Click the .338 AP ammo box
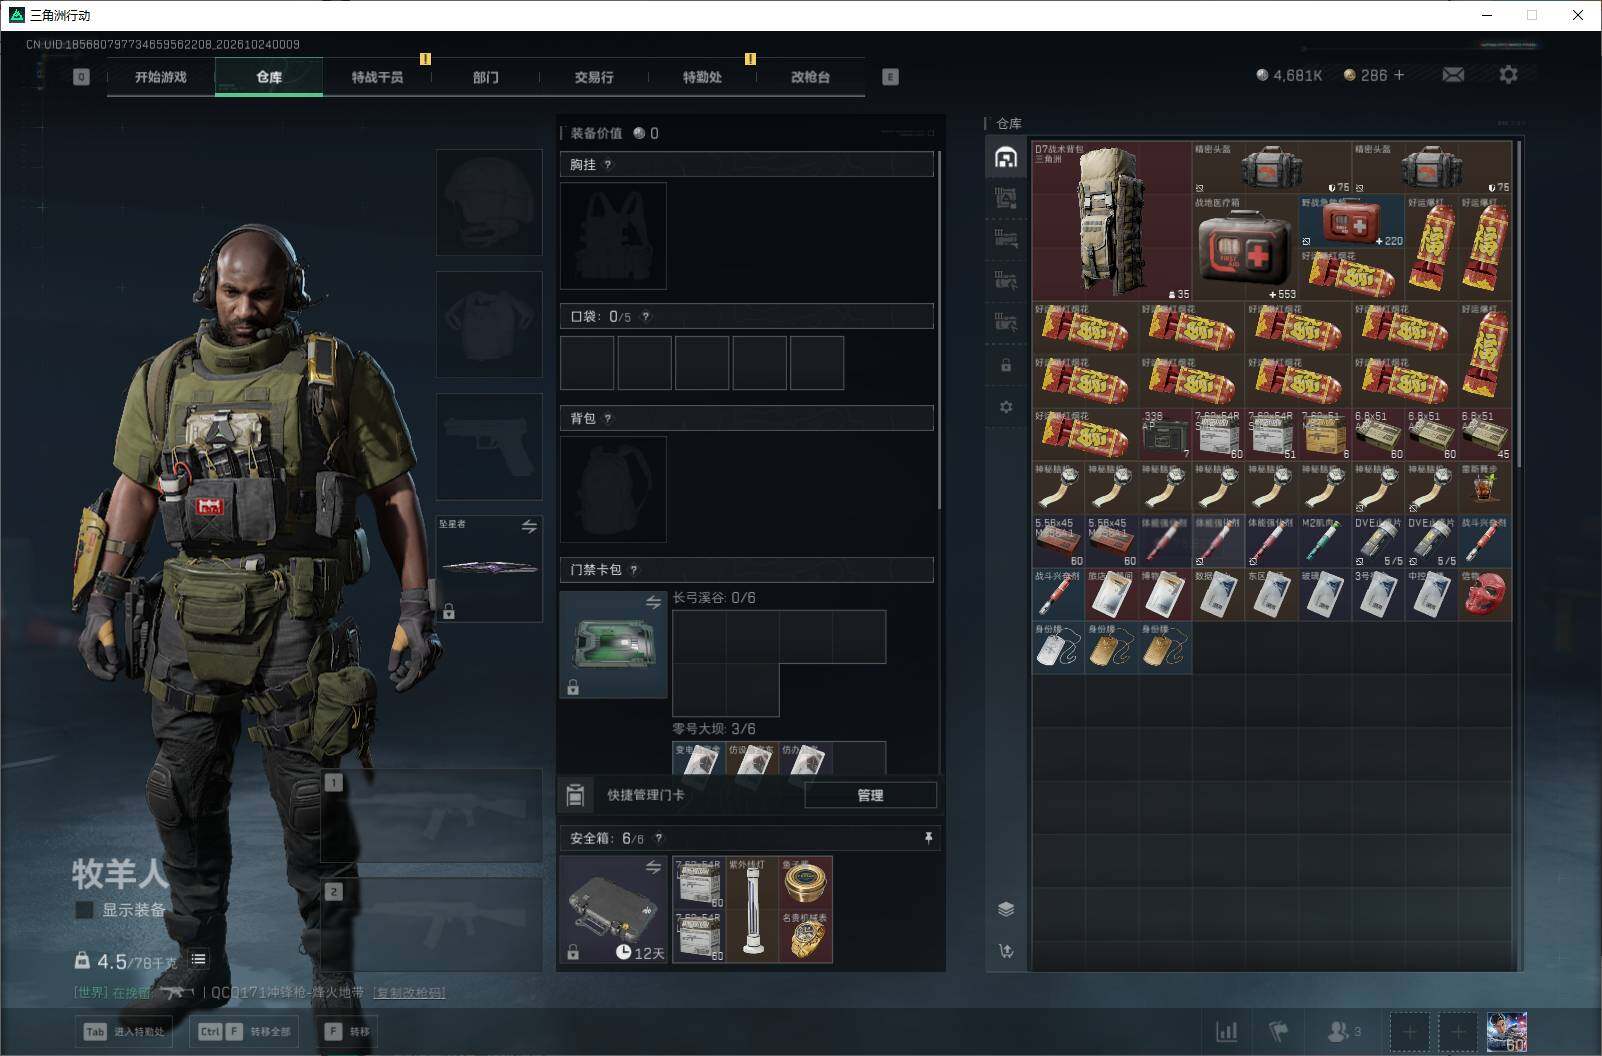The width and height of the screenshot is (1602, 1056). point(1165,435)
